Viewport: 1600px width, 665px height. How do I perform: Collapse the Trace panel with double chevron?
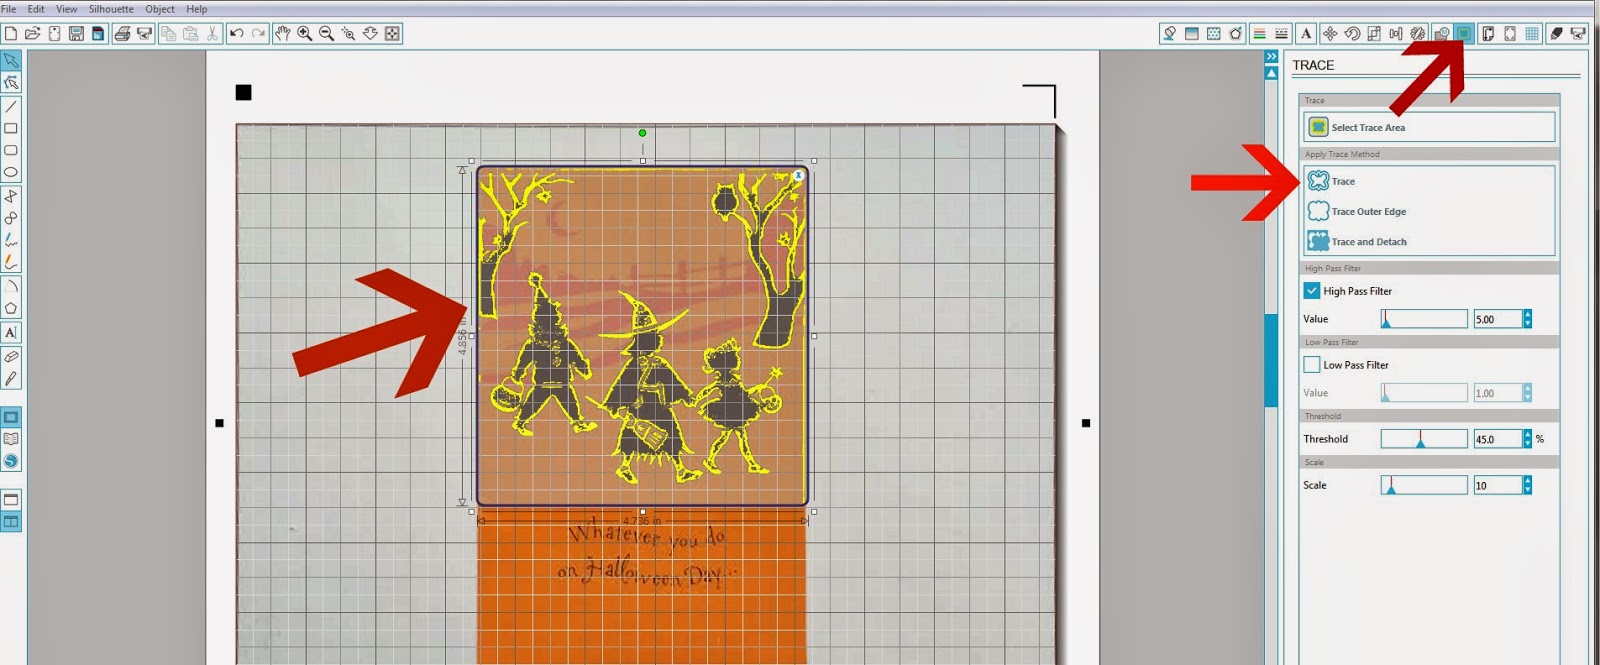pos(1271,57)
